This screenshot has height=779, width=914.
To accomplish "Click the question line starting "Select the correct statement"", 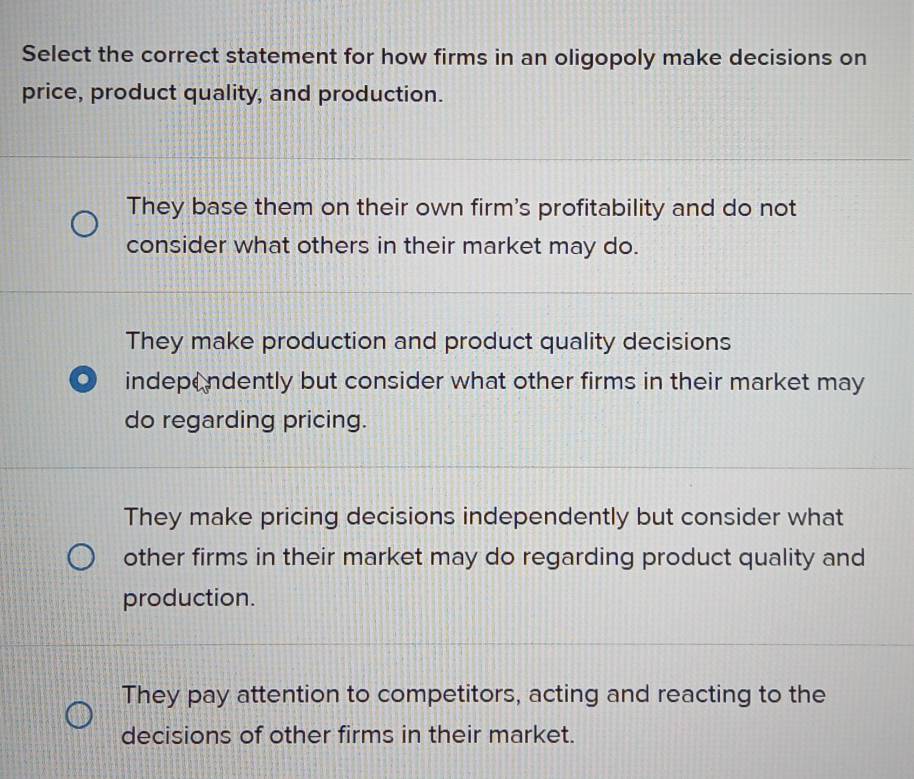I will [x=444, y=57].
